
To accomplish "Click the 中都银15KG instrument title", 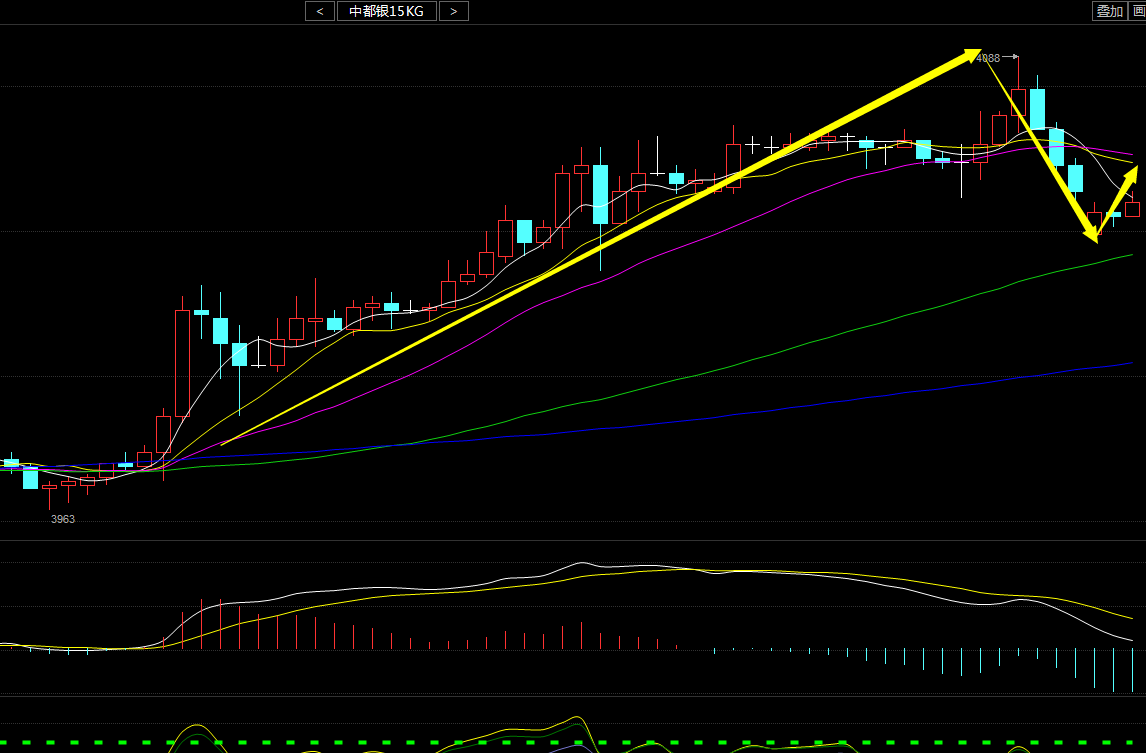I will tap(387, 11).
